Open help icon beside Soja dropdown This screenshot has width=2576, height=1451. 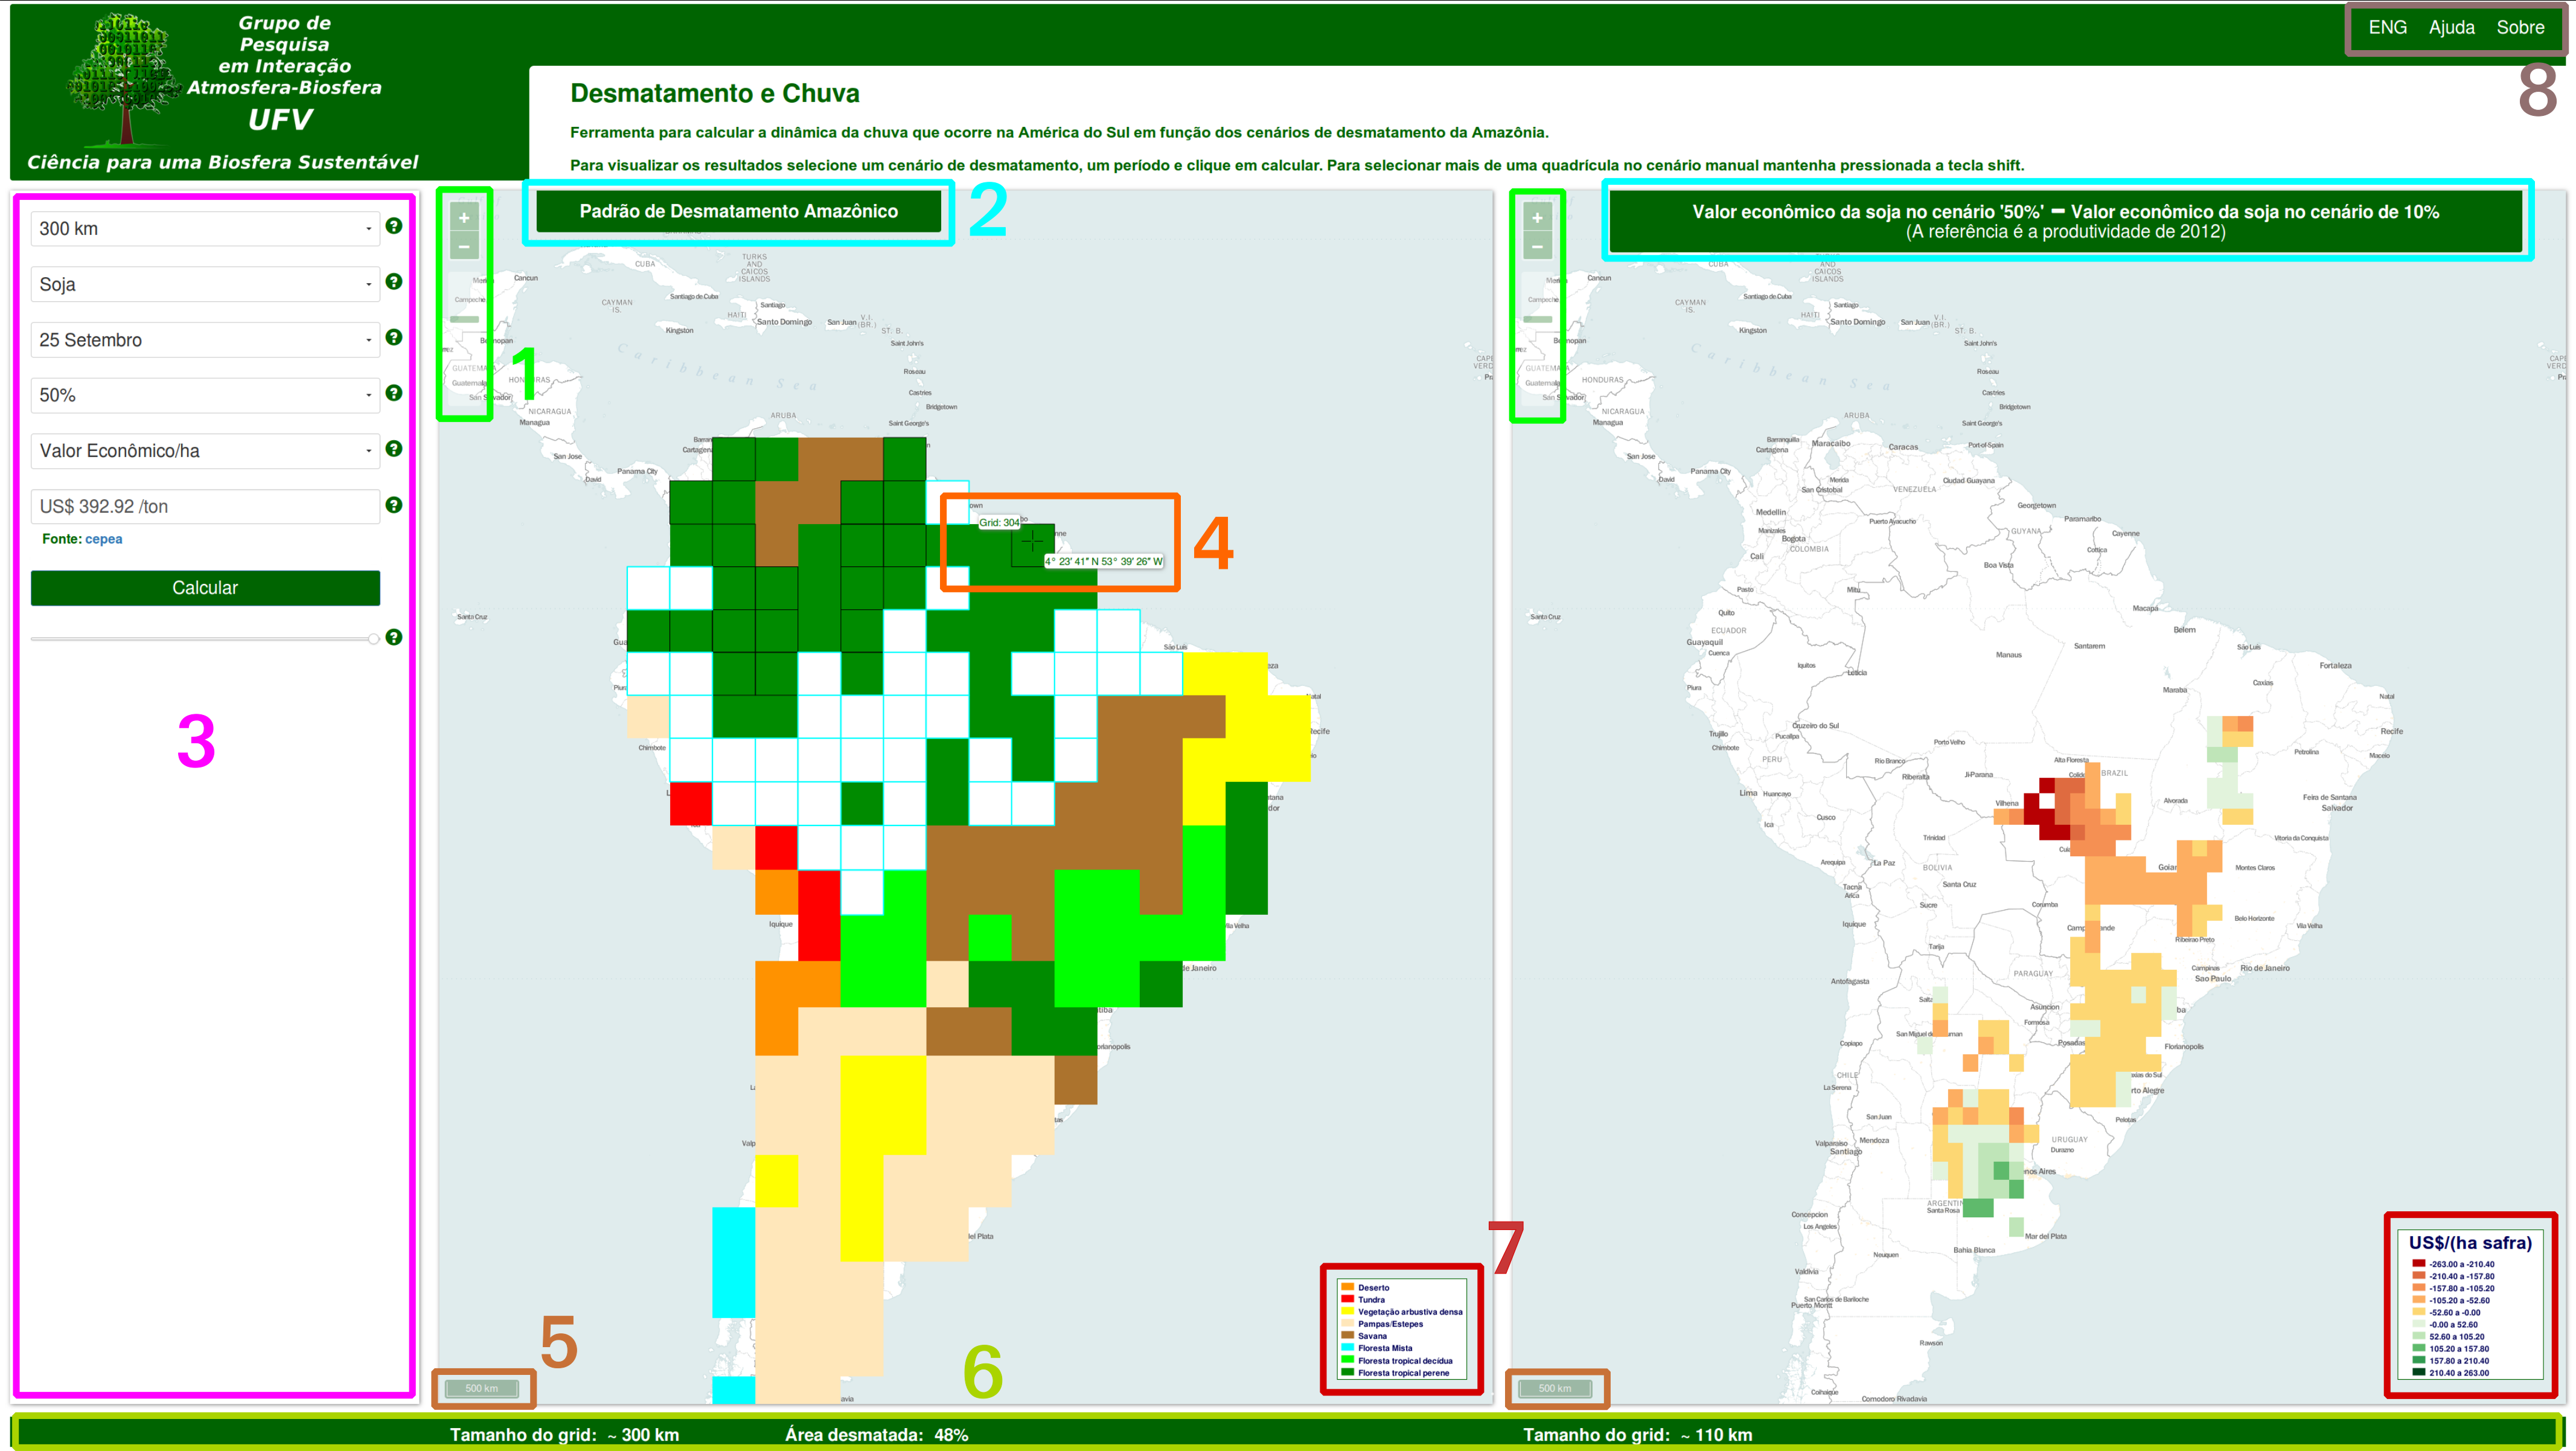(394, 282)
